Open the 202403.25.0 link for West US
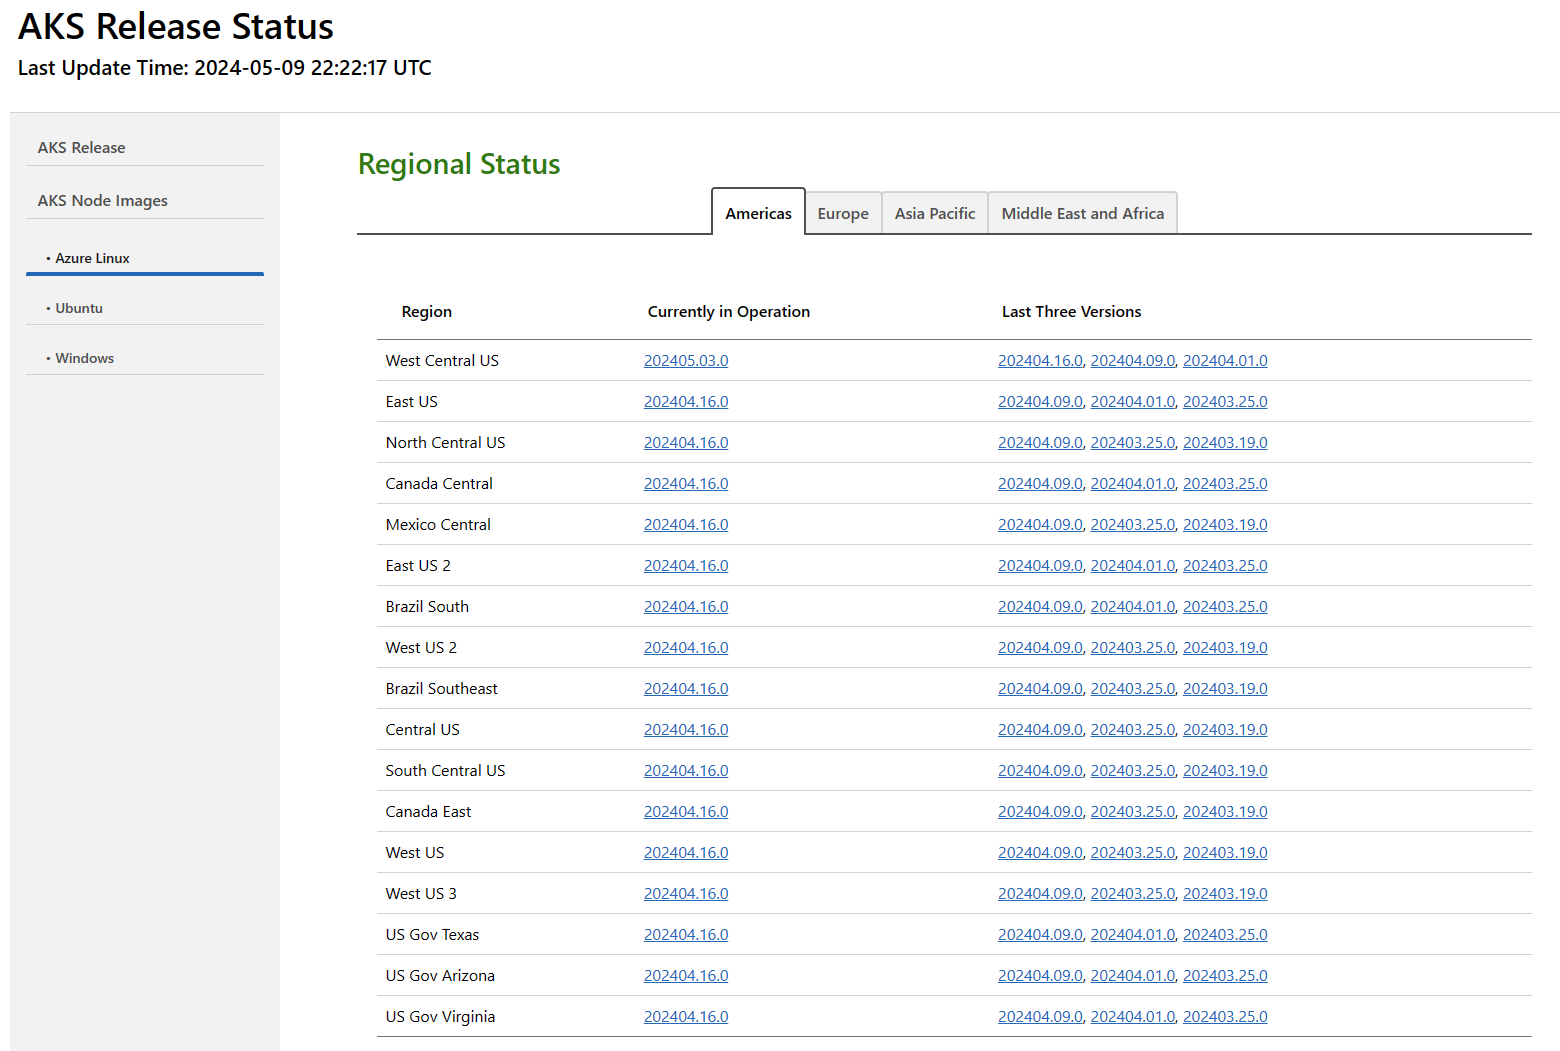 (x=1132, y=852)
